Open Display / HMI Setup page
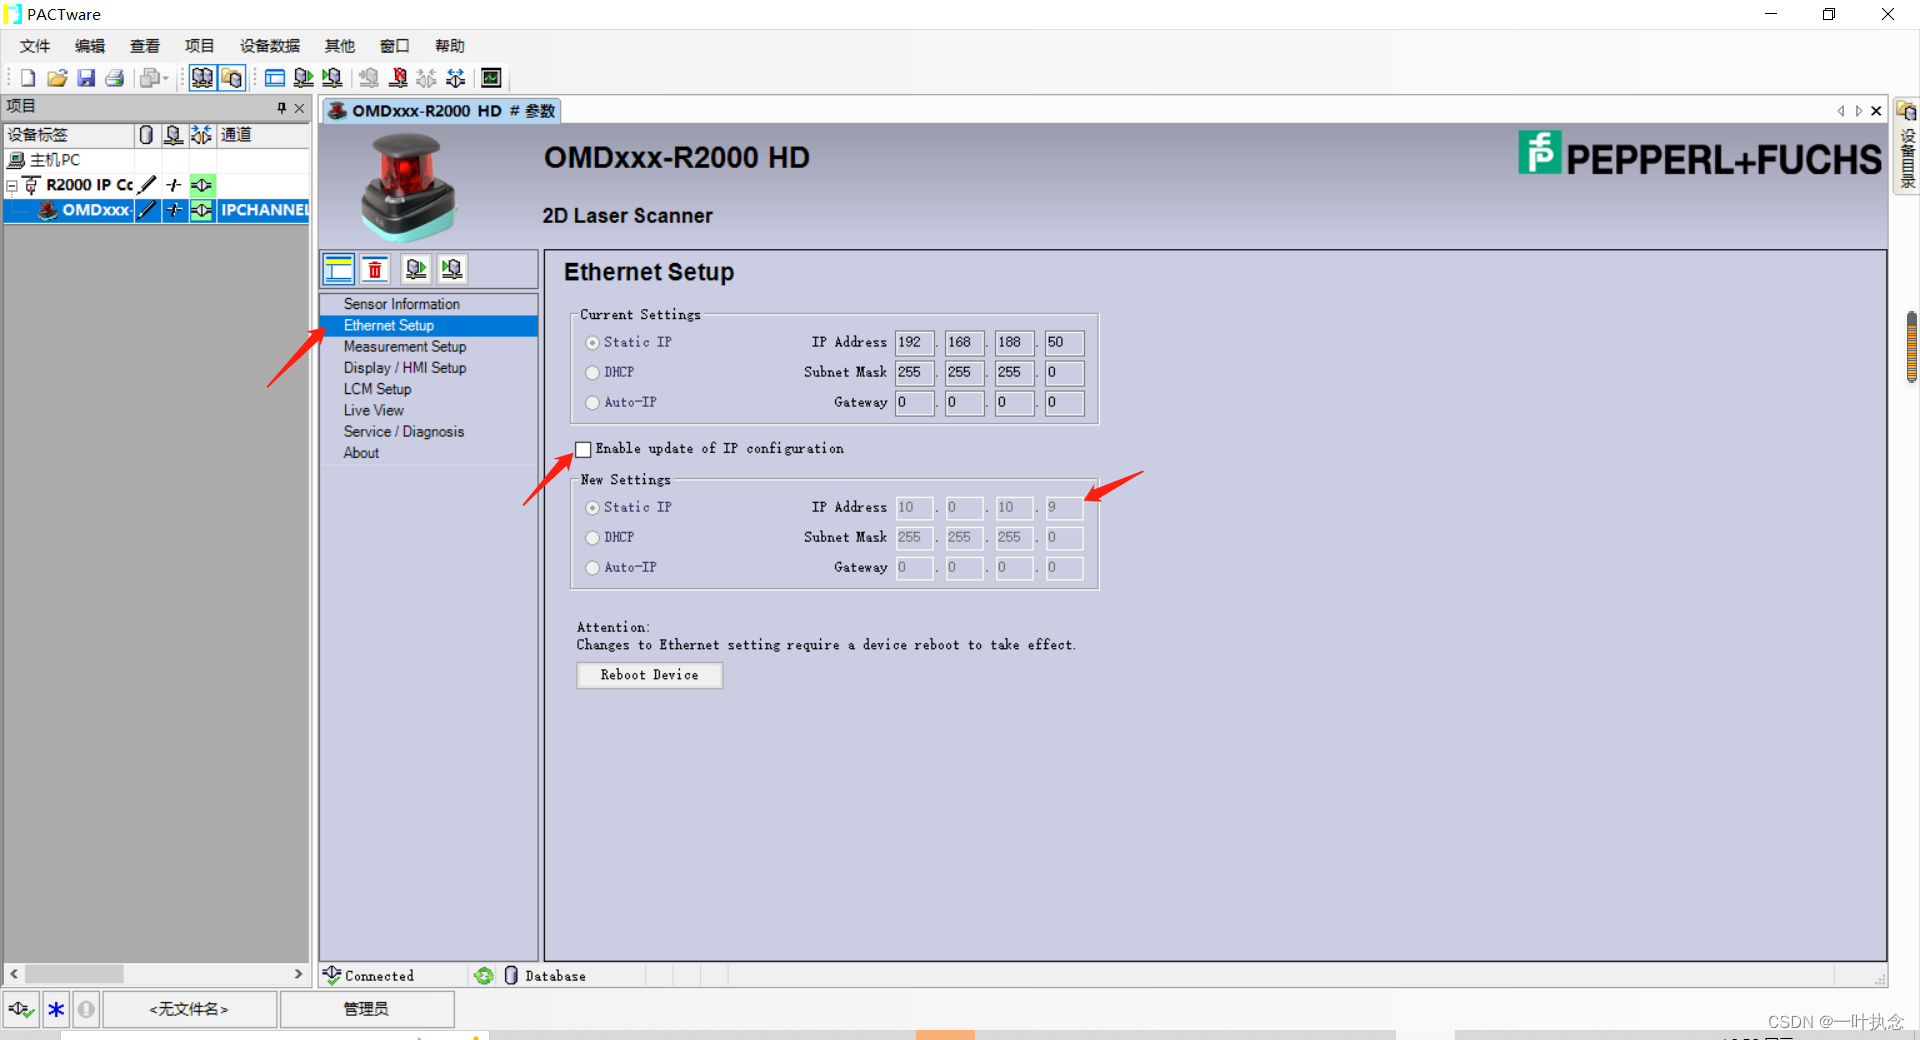 click(405, 368)
